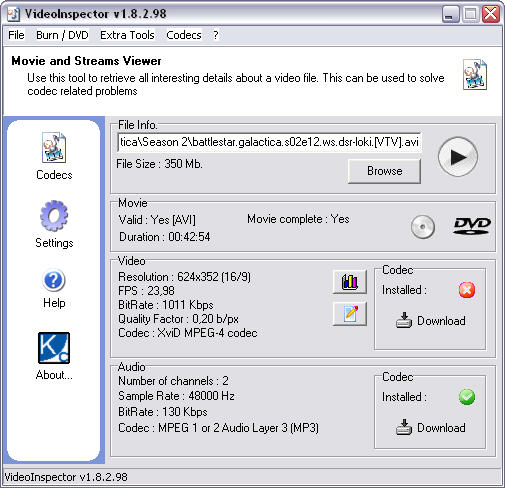The width and height of the screenshot is (505, 488).
Task: Download the audio codec
Action: click(431, 428)
